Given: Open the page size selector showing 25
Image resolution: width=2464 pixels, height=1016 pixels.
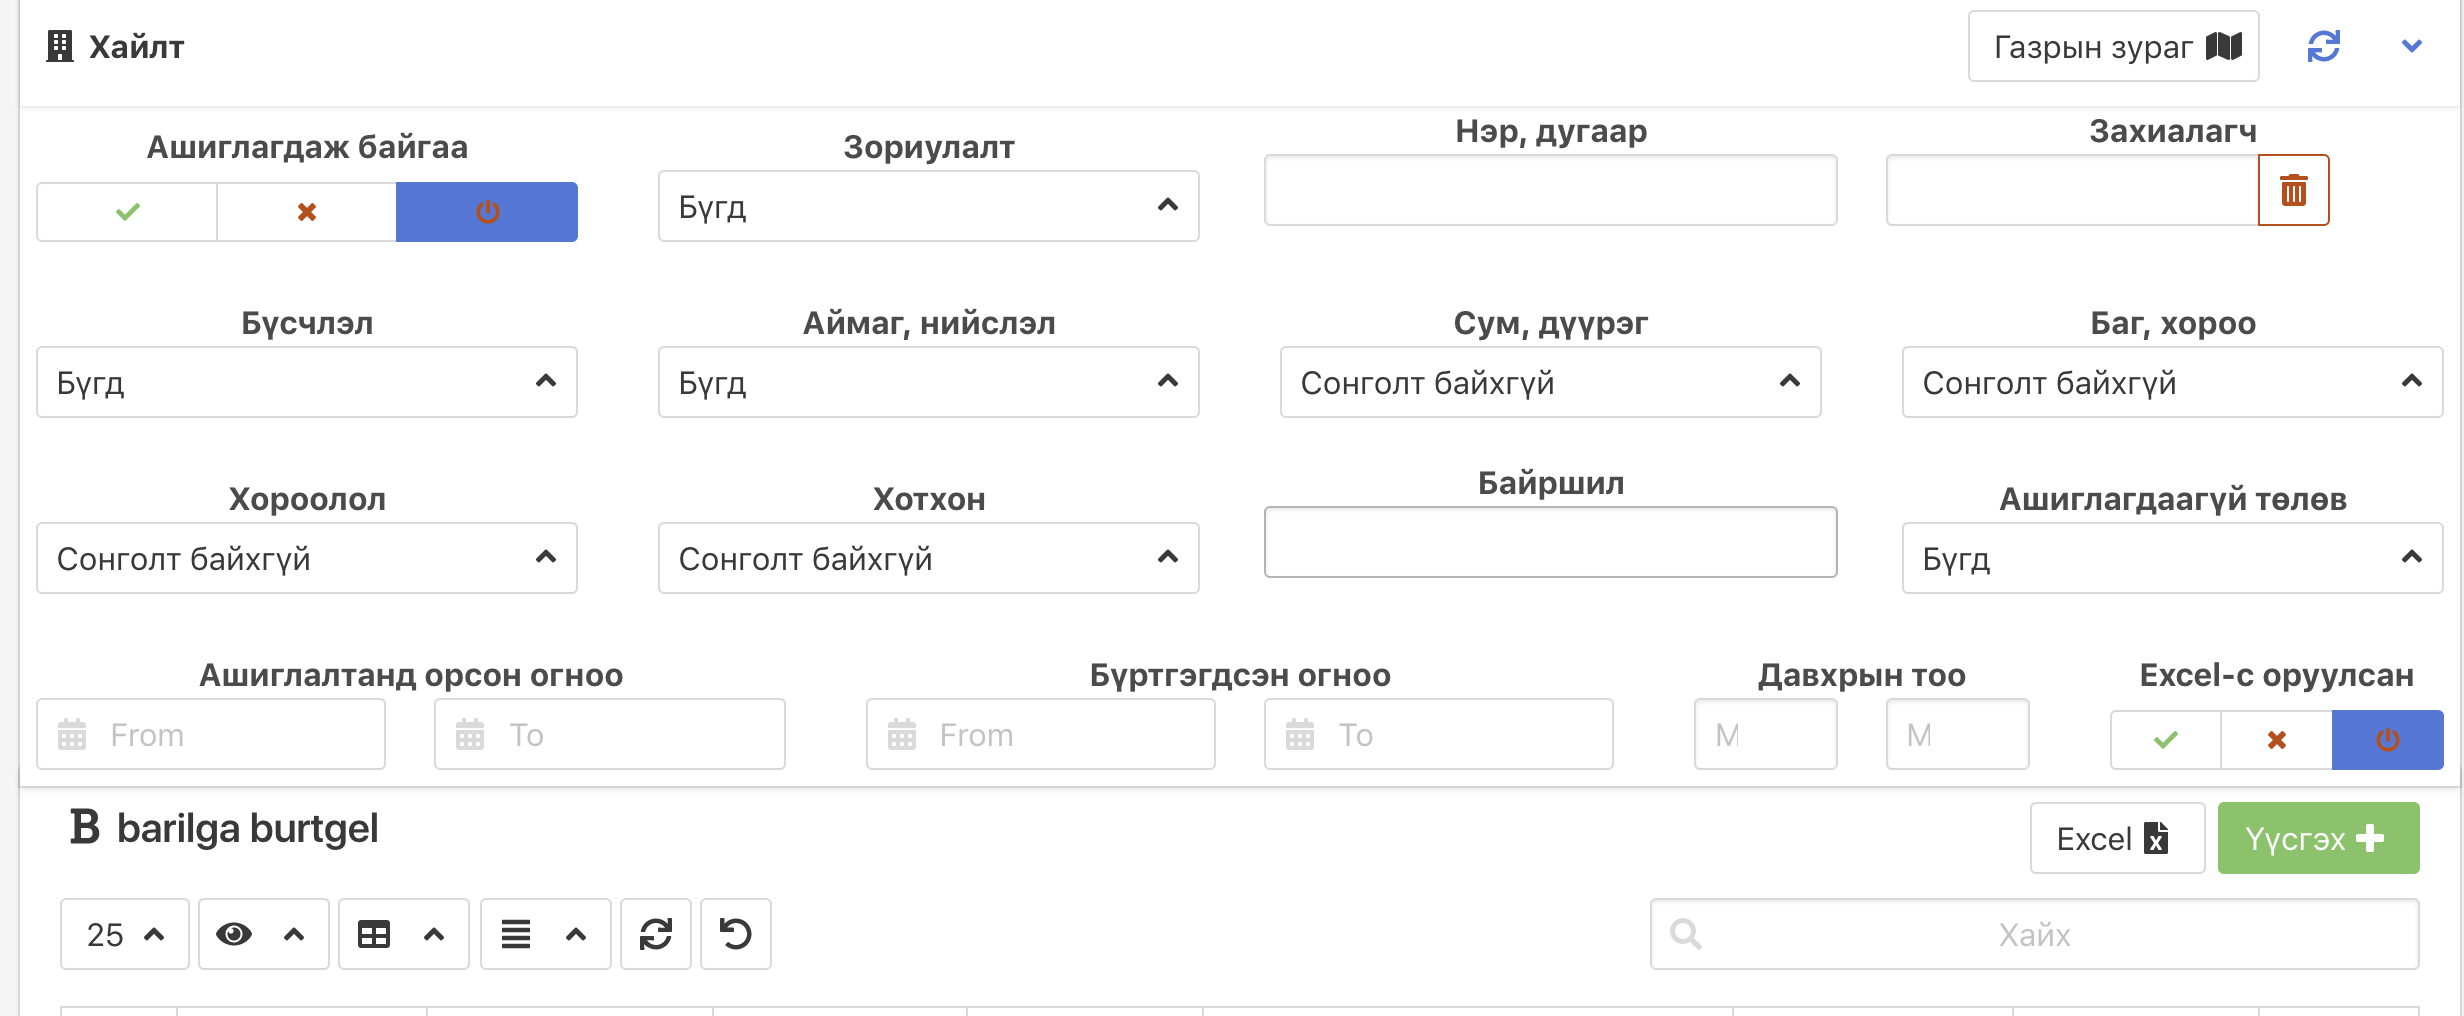Looking at the screenshot, I should pyautogui.click(x=123, y=934).
